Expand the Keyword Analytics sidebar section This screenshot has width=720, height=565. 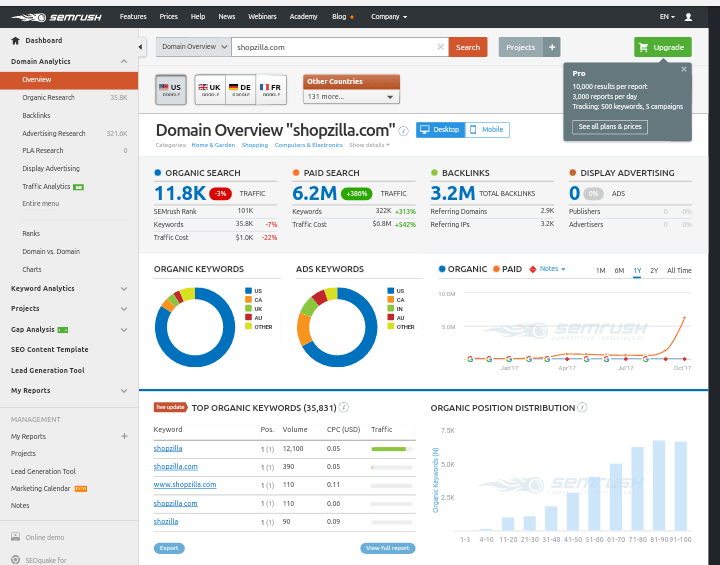pos(124,289)
